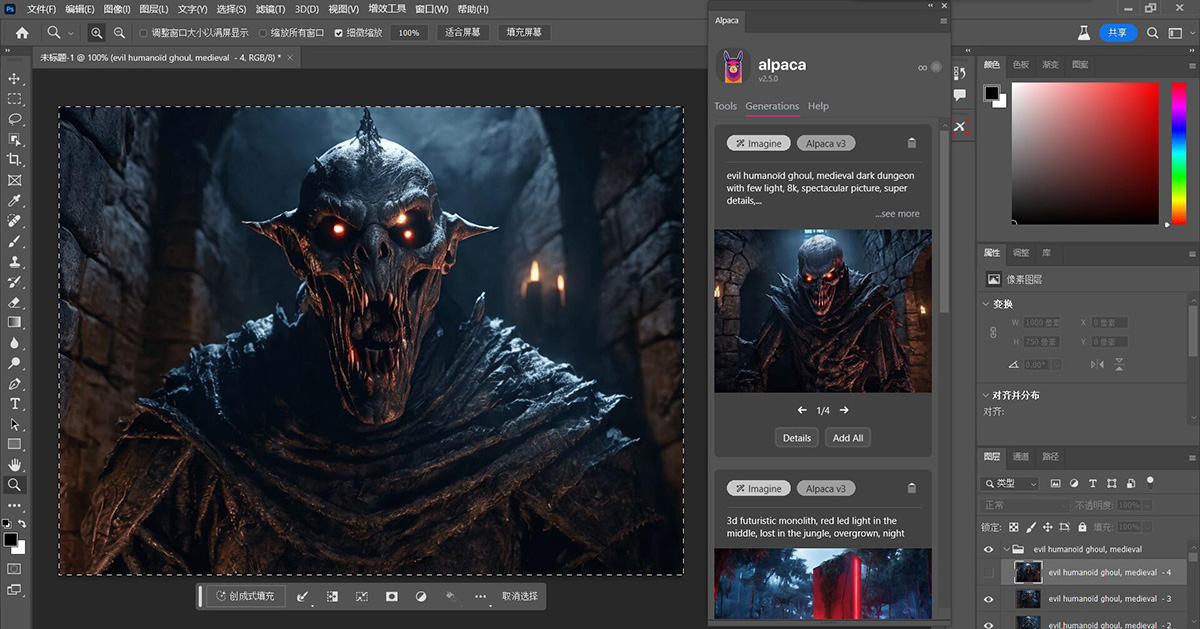Open the 'Alpaca v3' model dropdown
The image size is (1200, 629).
826,143
